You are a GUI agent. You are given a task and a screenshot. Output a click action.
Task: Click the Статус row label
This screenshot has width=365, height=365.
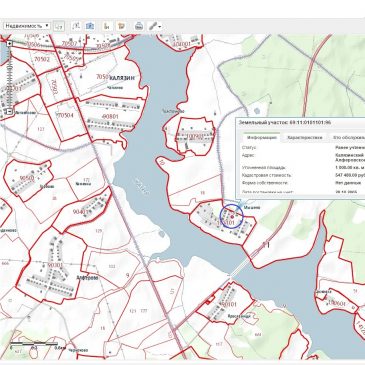pyautogui.click(x=249, y=147)
